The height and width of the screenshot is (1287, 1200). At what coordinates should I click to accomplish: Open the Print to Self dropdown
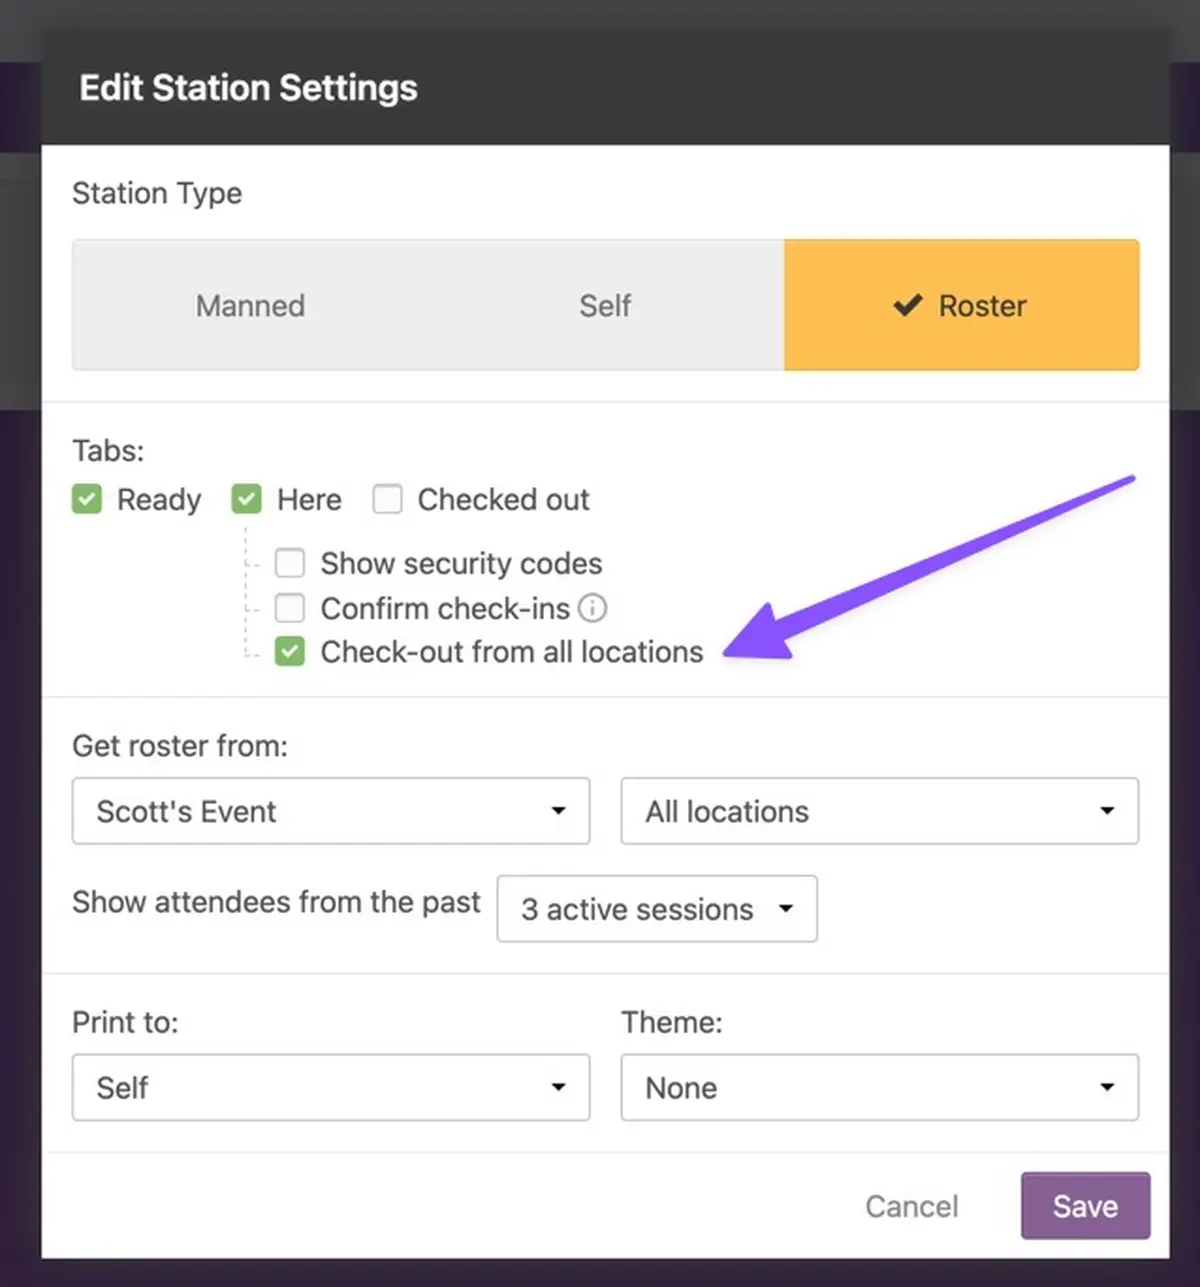[331, 1087]
